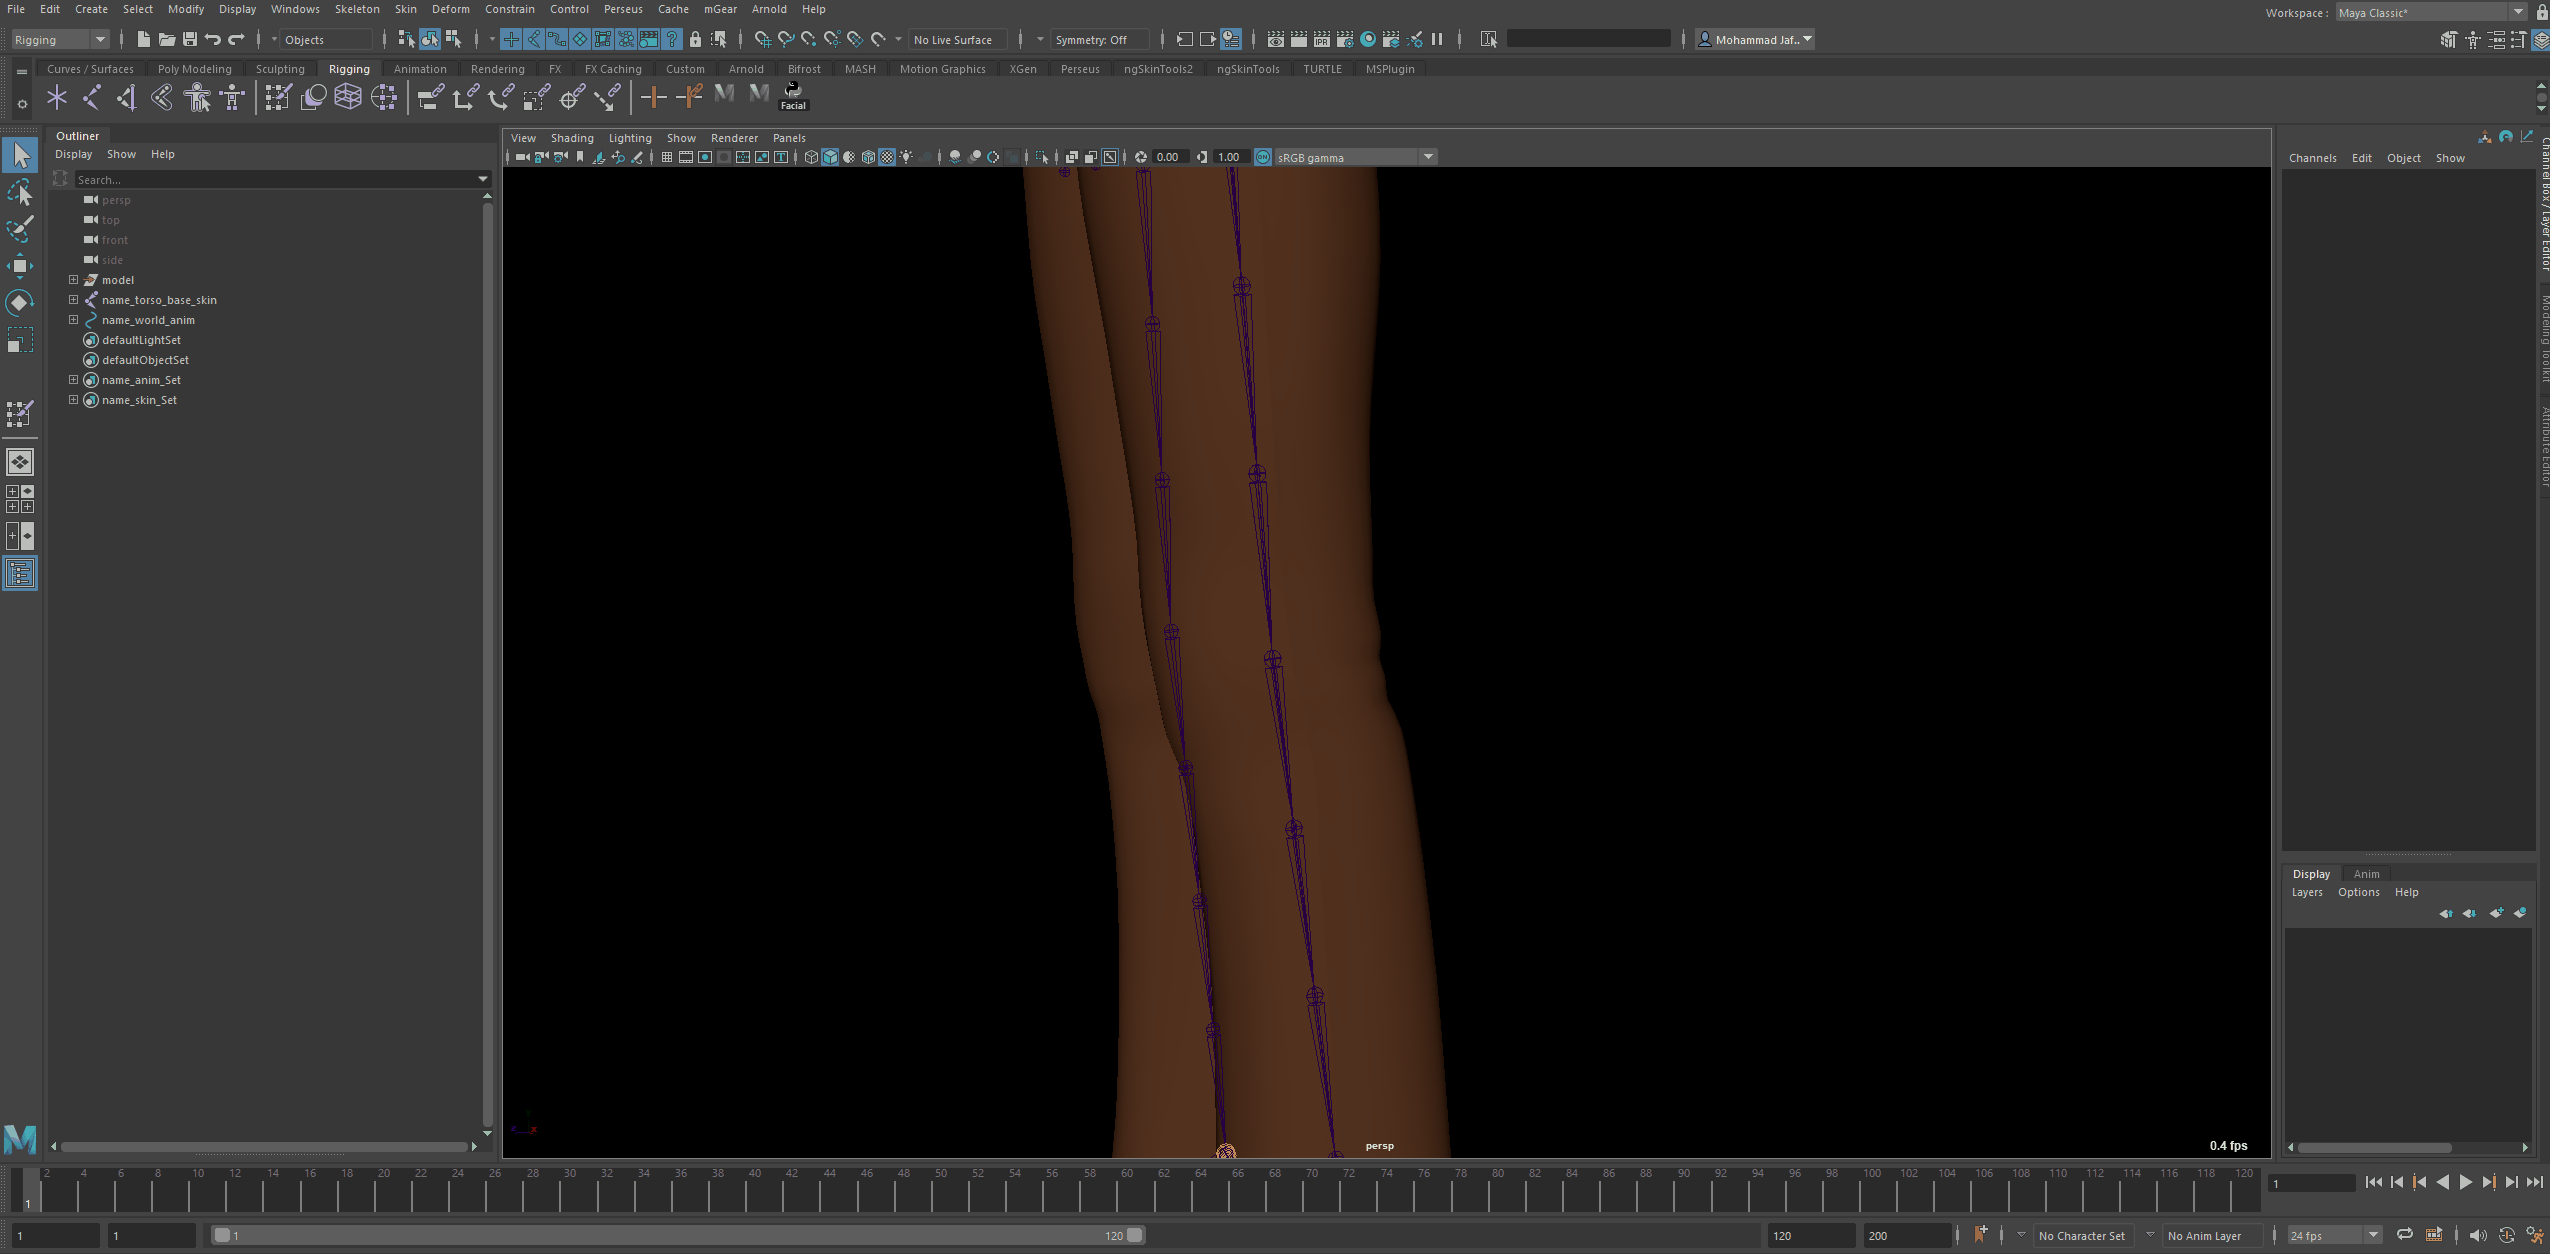
Task: Click the Create Joint shelf icon
Action: click(x=91, y=97)
